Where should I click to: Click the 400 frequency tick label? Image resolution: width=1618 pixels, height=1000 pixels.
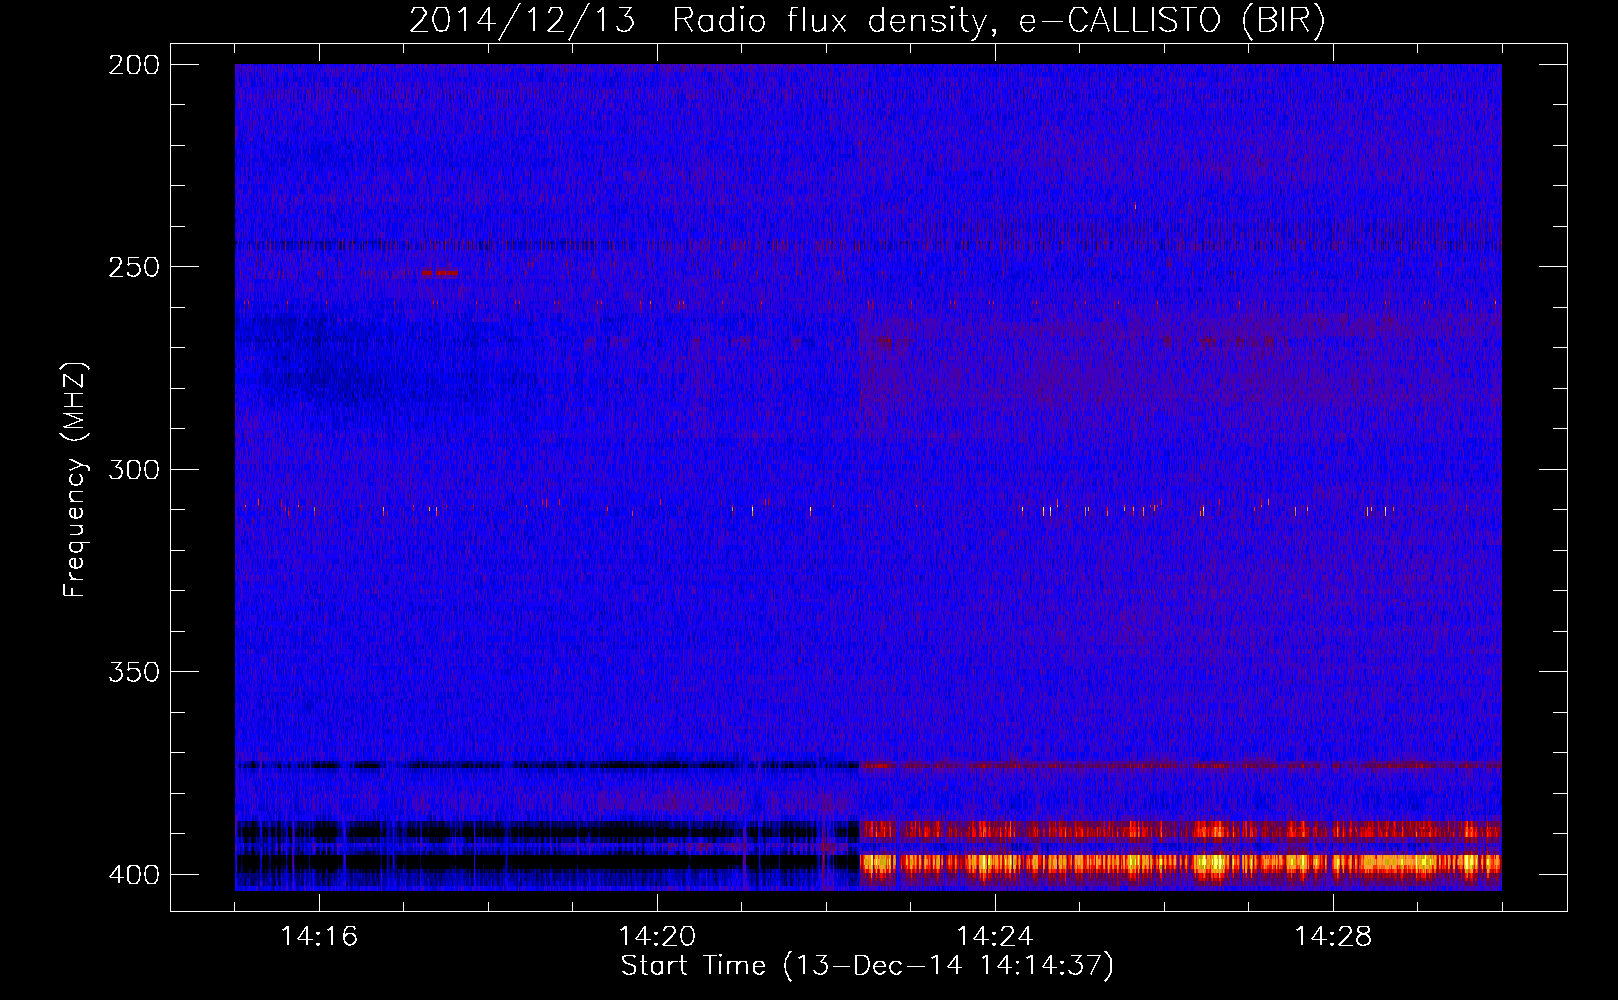133,875
